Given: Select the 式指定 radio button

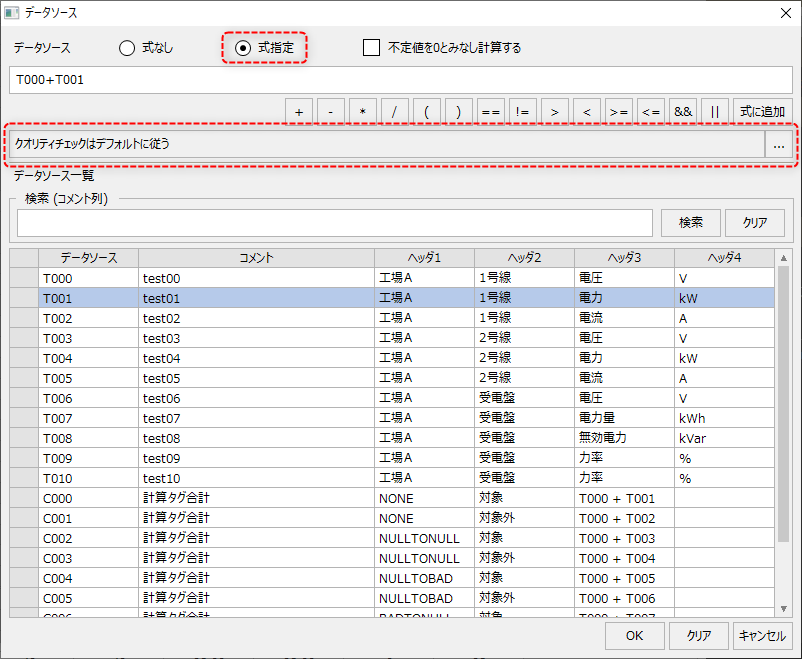Looking at the screenshot, I should 243,48.
